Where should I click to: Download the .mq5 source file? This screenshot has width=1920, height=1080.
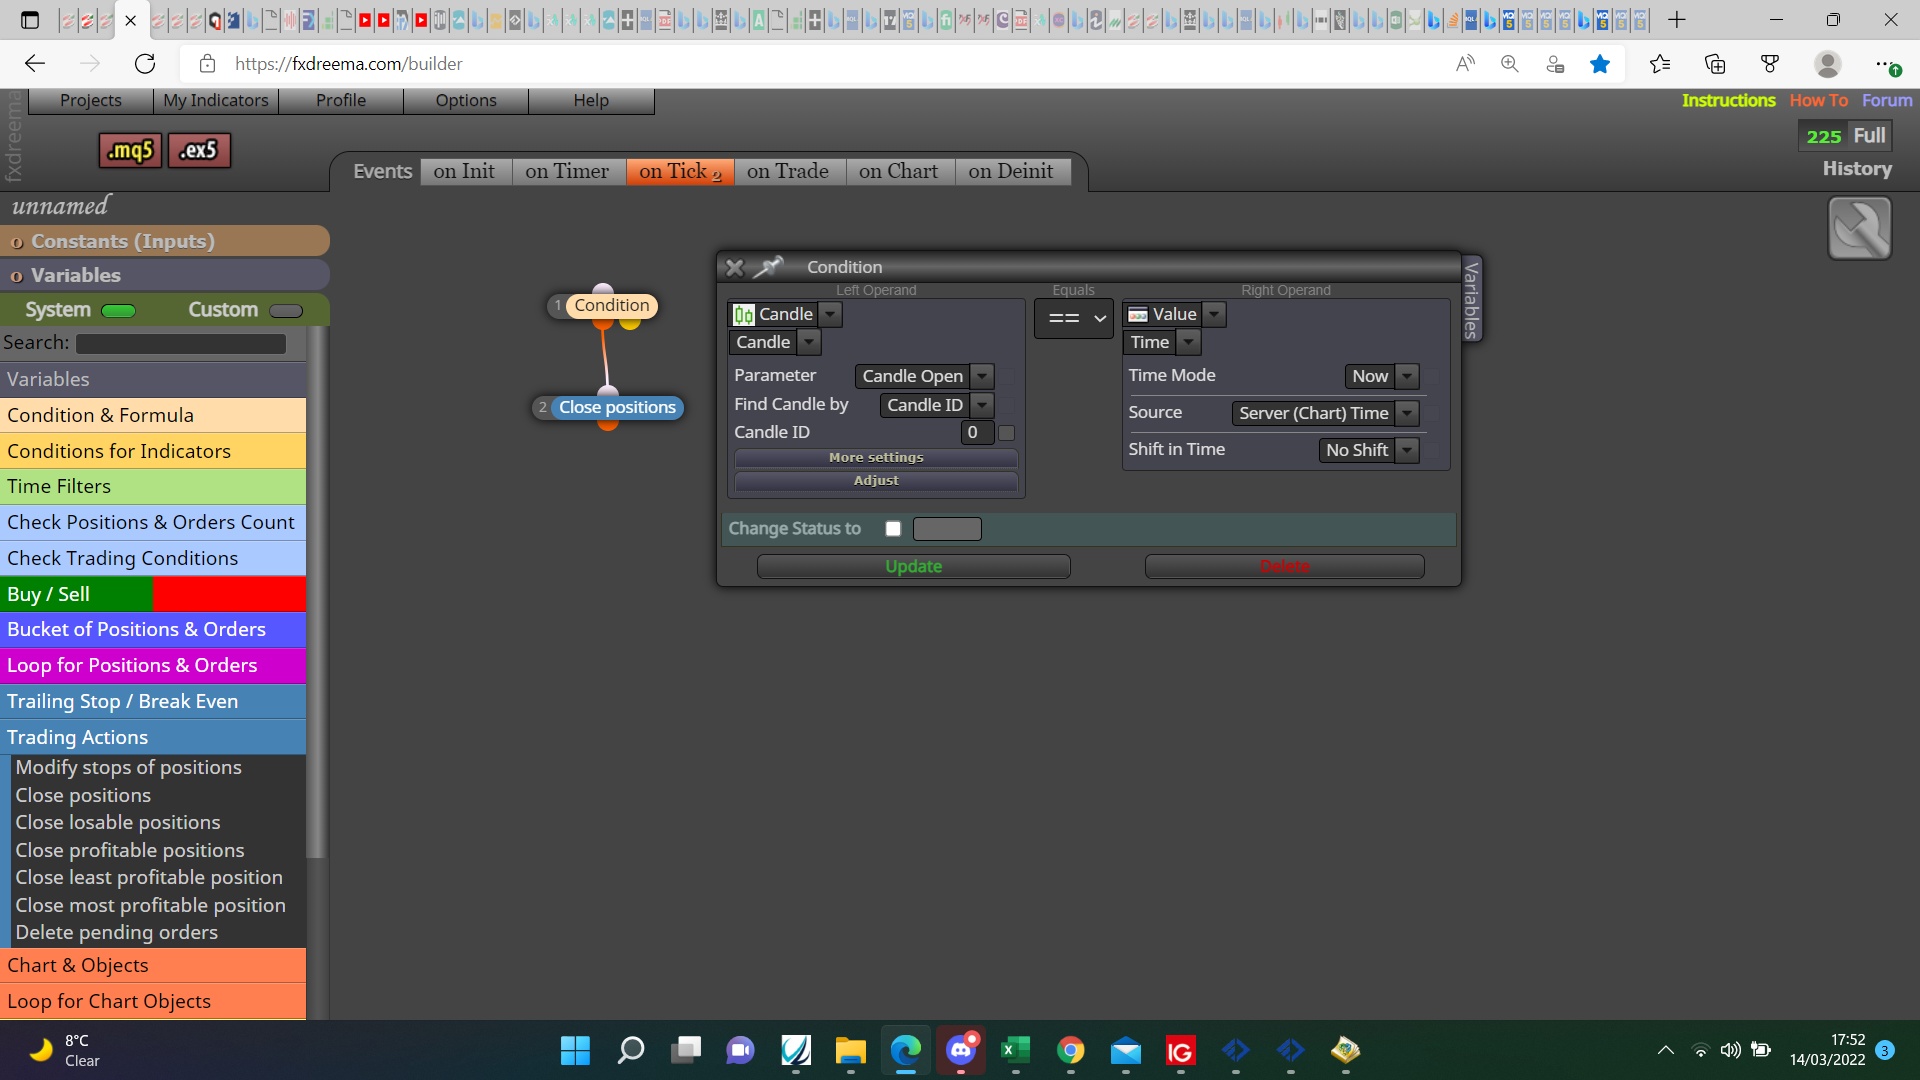click(x=131, y=150)
